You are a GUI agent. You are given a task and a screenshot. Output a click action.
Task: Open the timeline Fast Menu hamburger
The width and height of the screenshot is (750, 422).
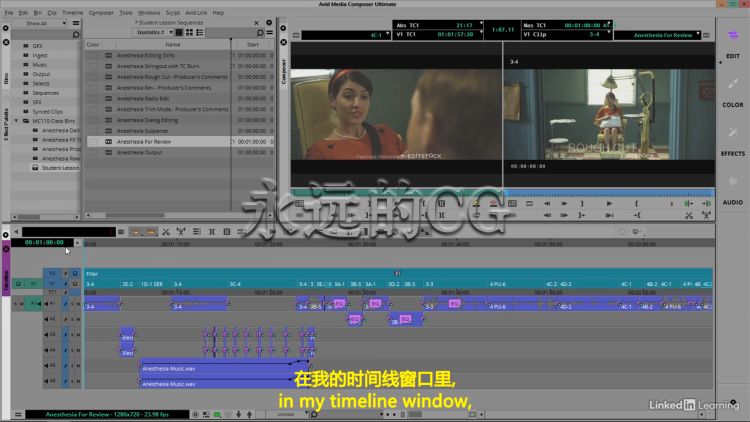(121, 232)
